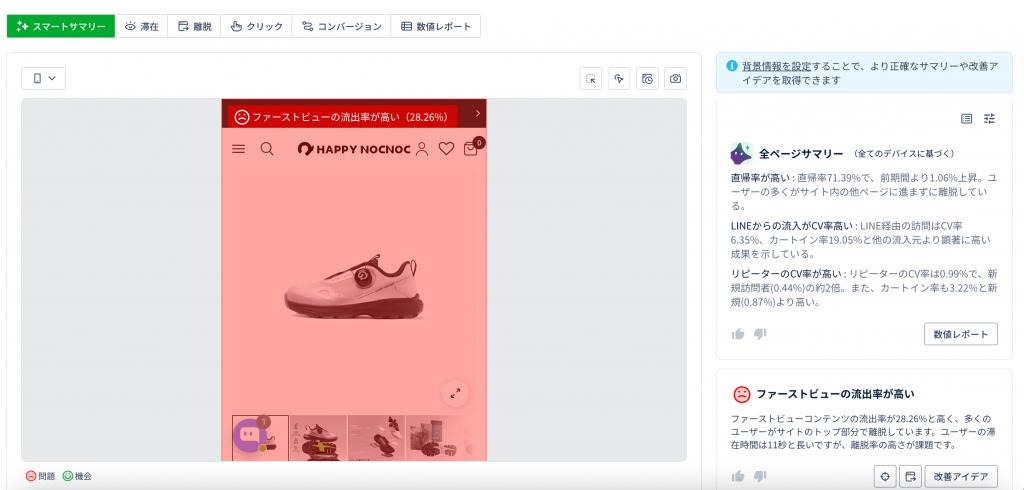
Task: Click the crosshair locate icon in issue card
Action: [x=884, y=477]
